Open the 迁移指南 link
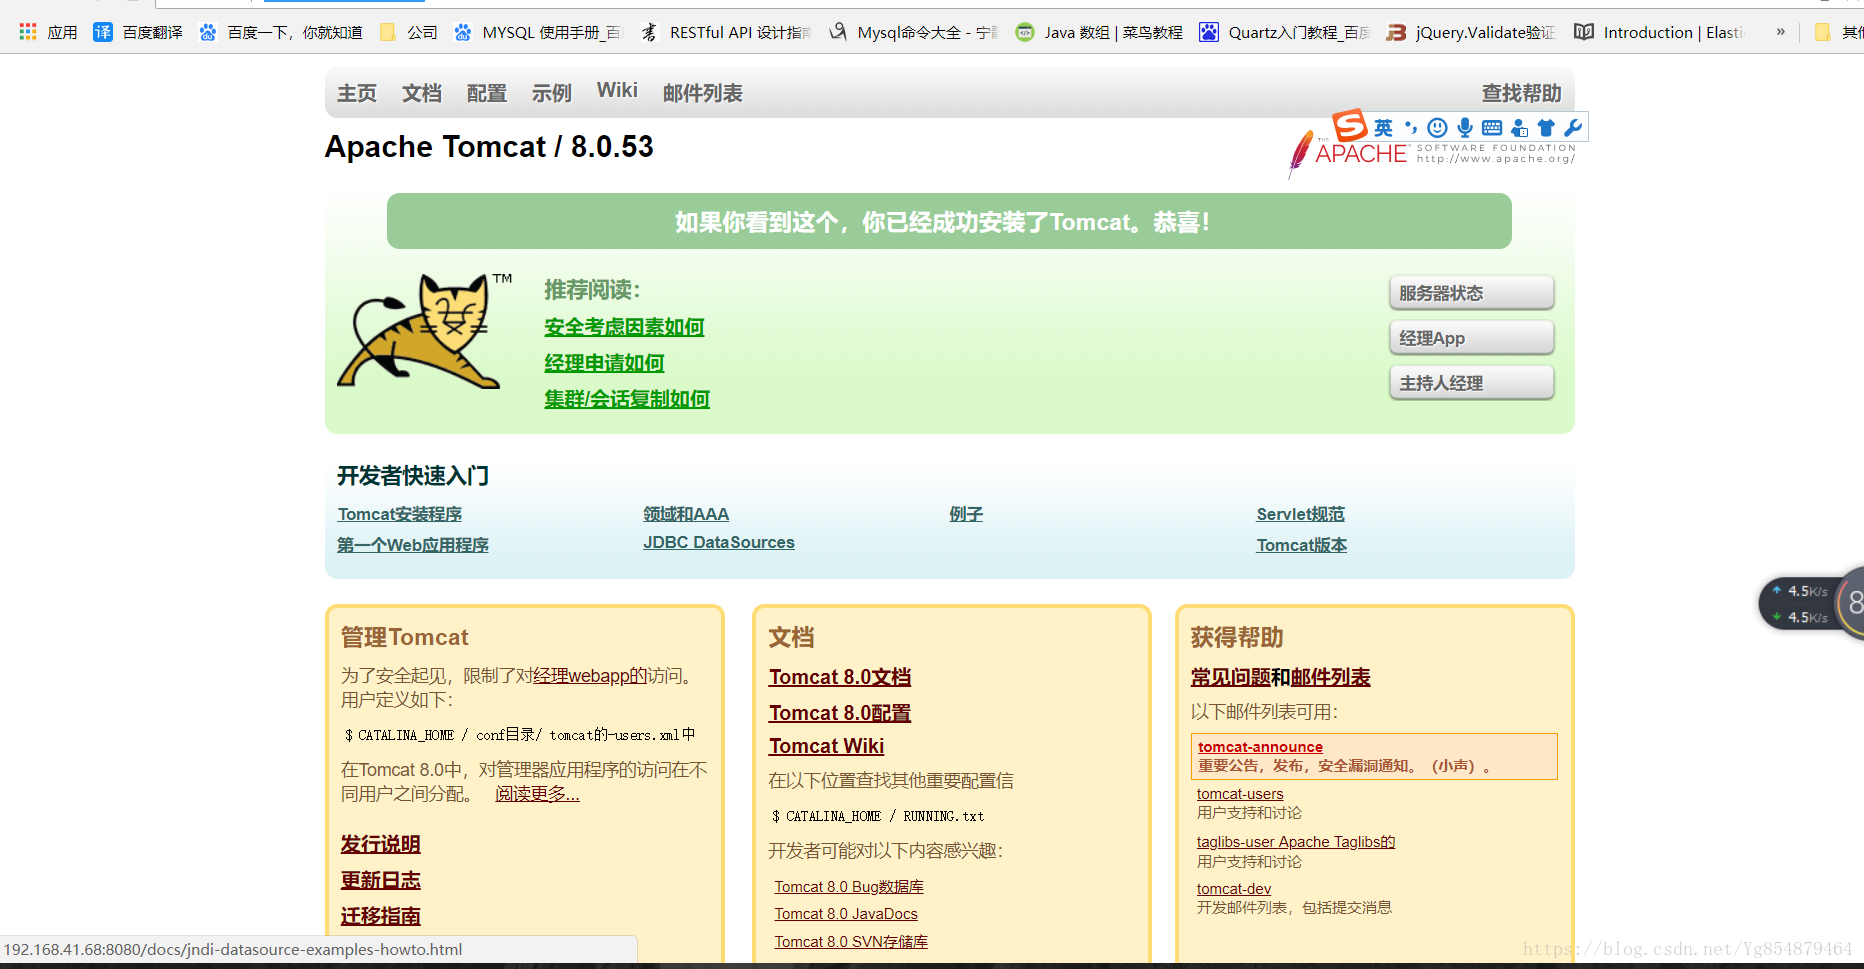The height and width of the screenshot is (969, 1864). [380, 916]
